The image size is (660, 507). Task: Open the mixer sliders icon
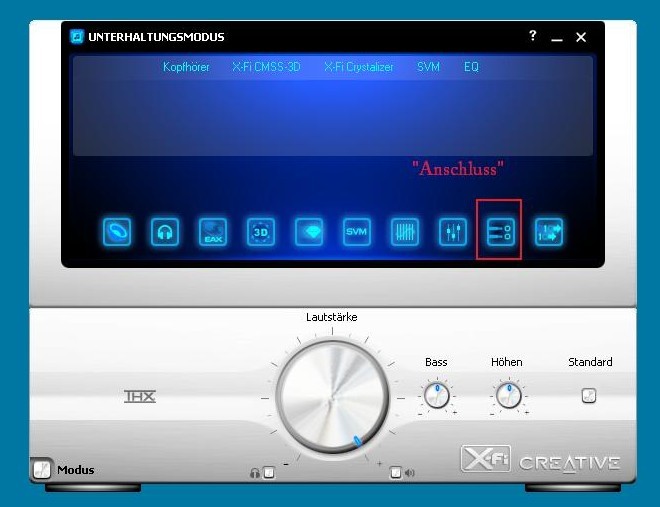tap(452, 231)
